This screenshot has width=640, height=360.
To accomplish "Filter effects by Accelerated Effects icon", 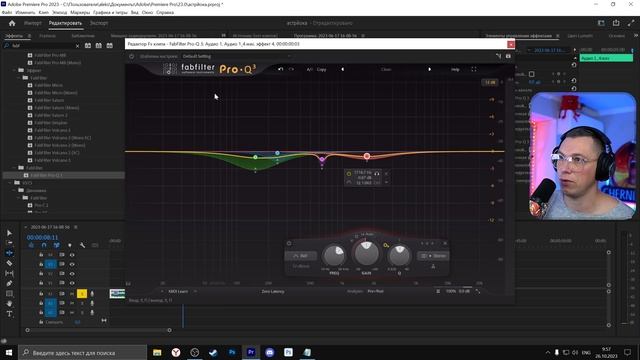I will (88, 46).
